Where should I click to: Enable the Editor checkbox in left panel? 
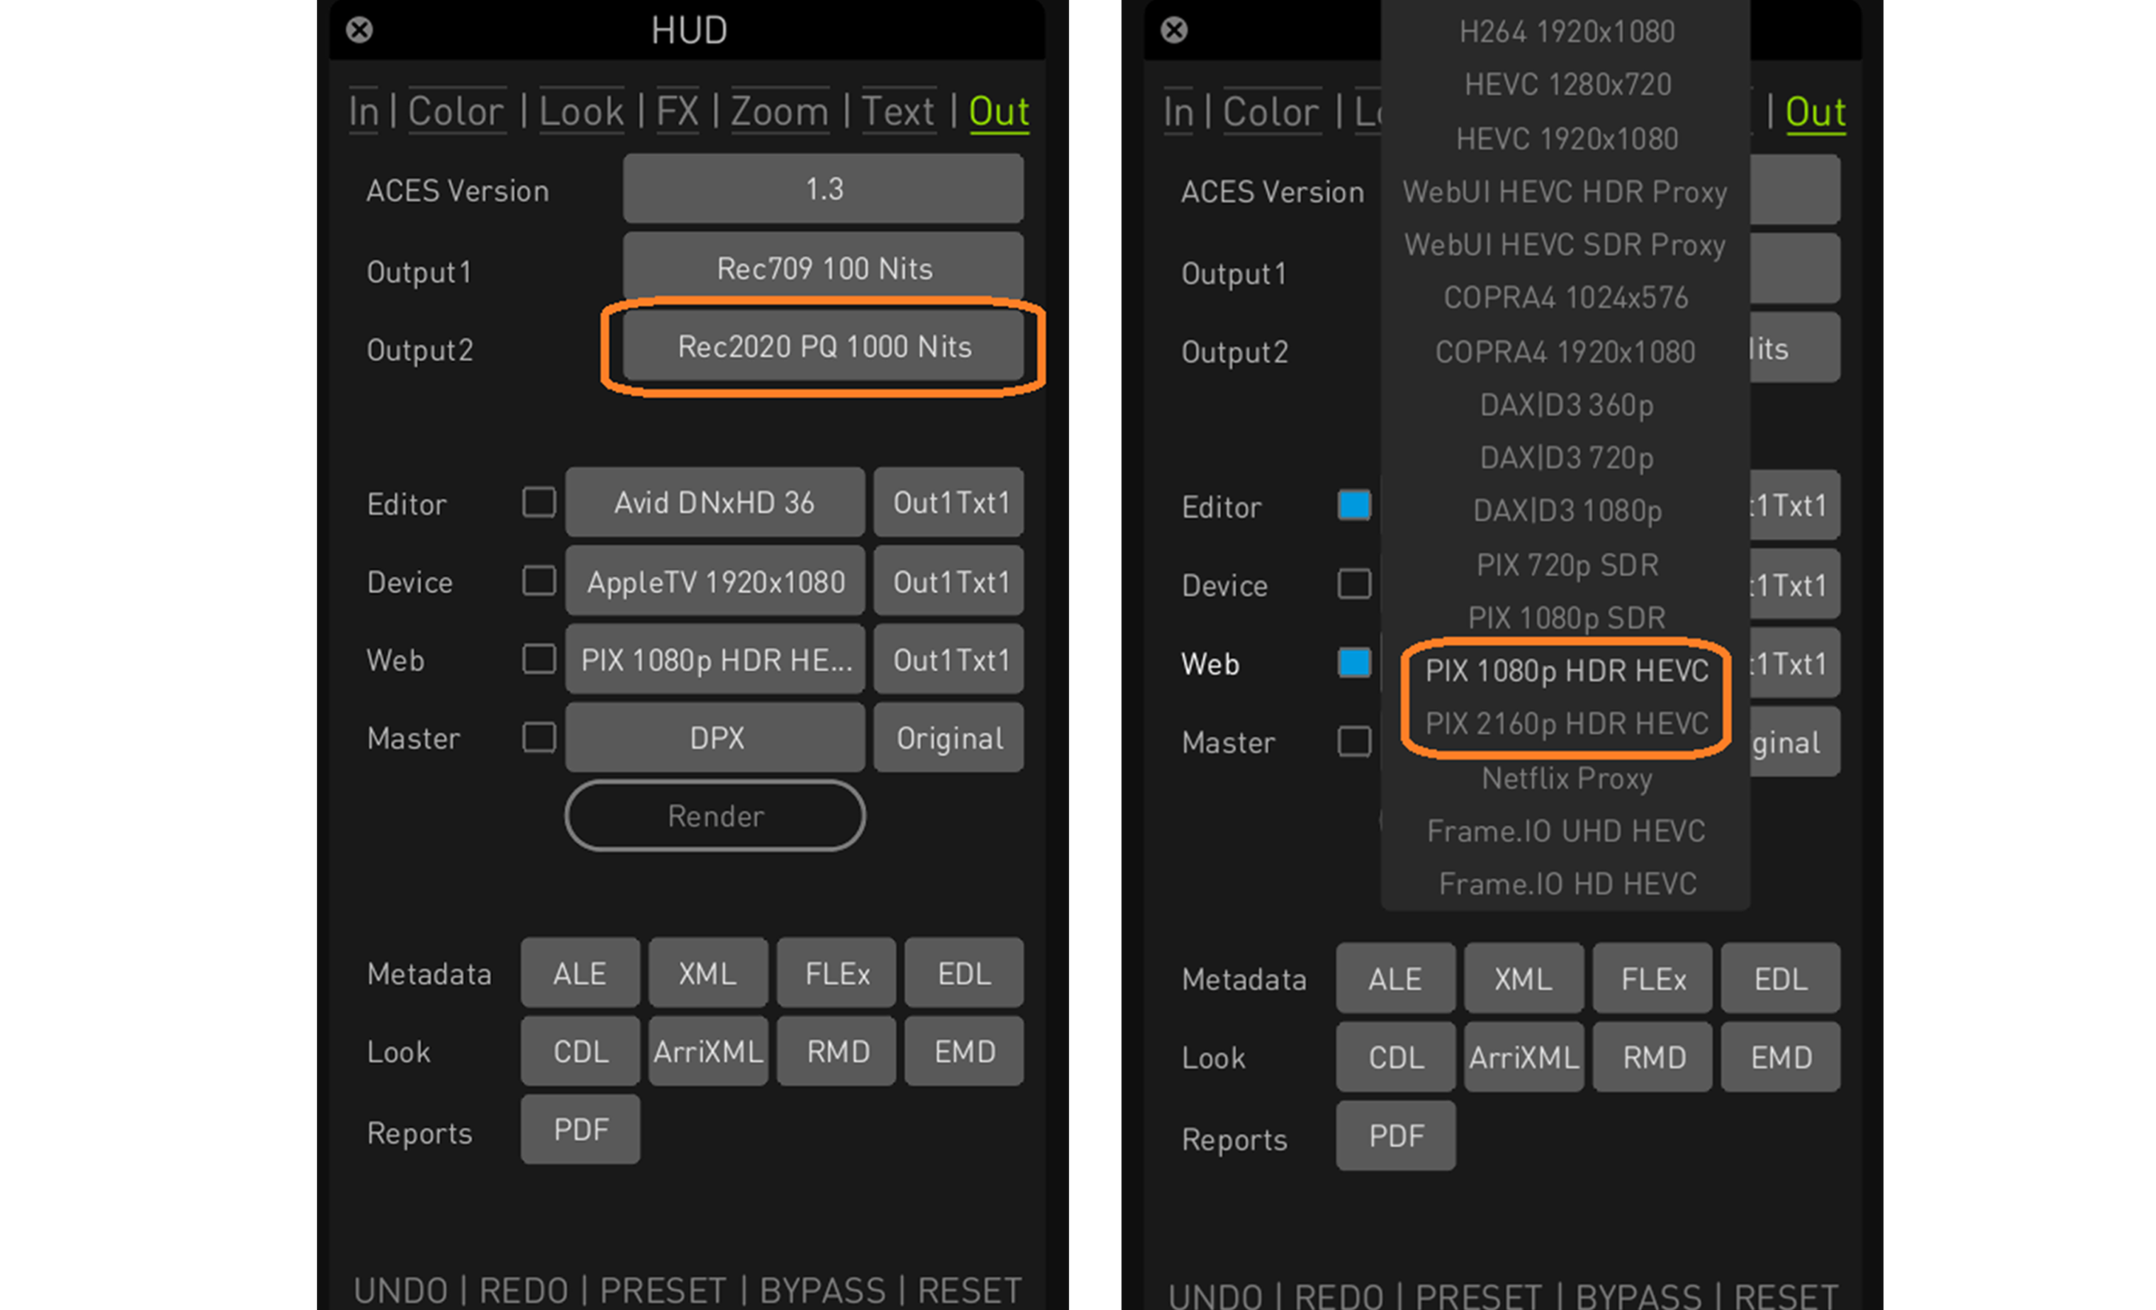coord(539,502)
